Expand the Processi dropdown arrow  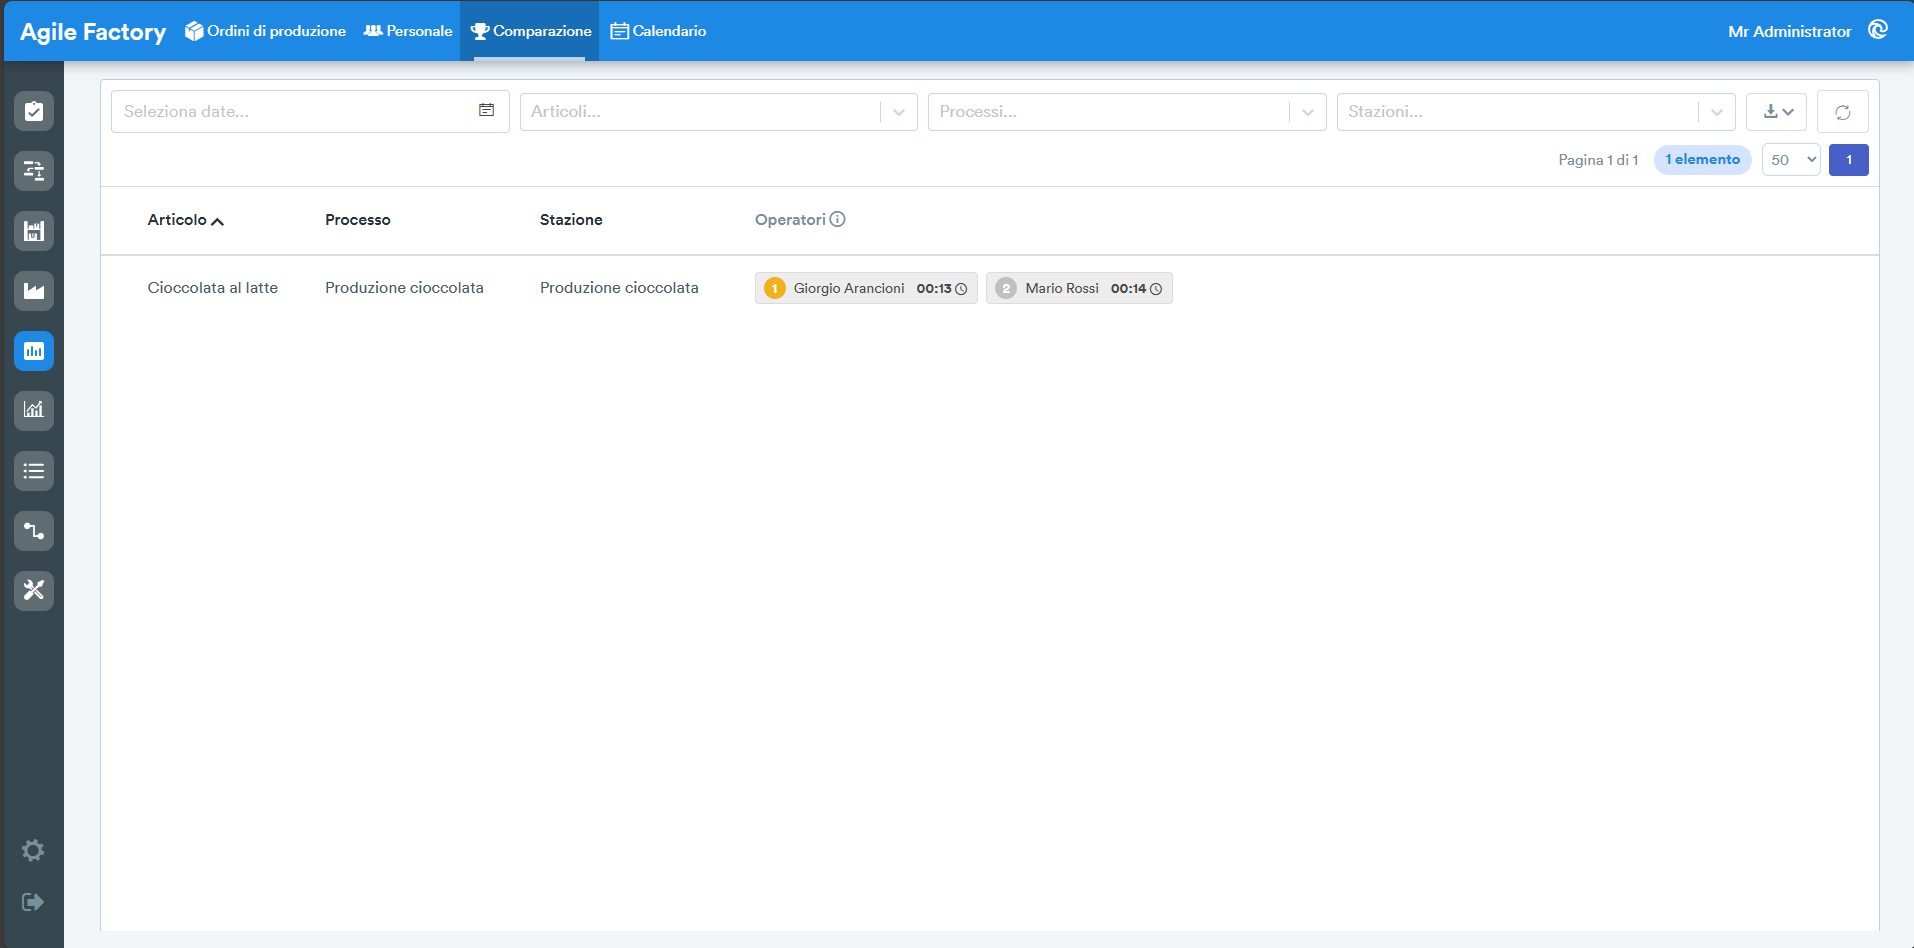coord(1307,112)
